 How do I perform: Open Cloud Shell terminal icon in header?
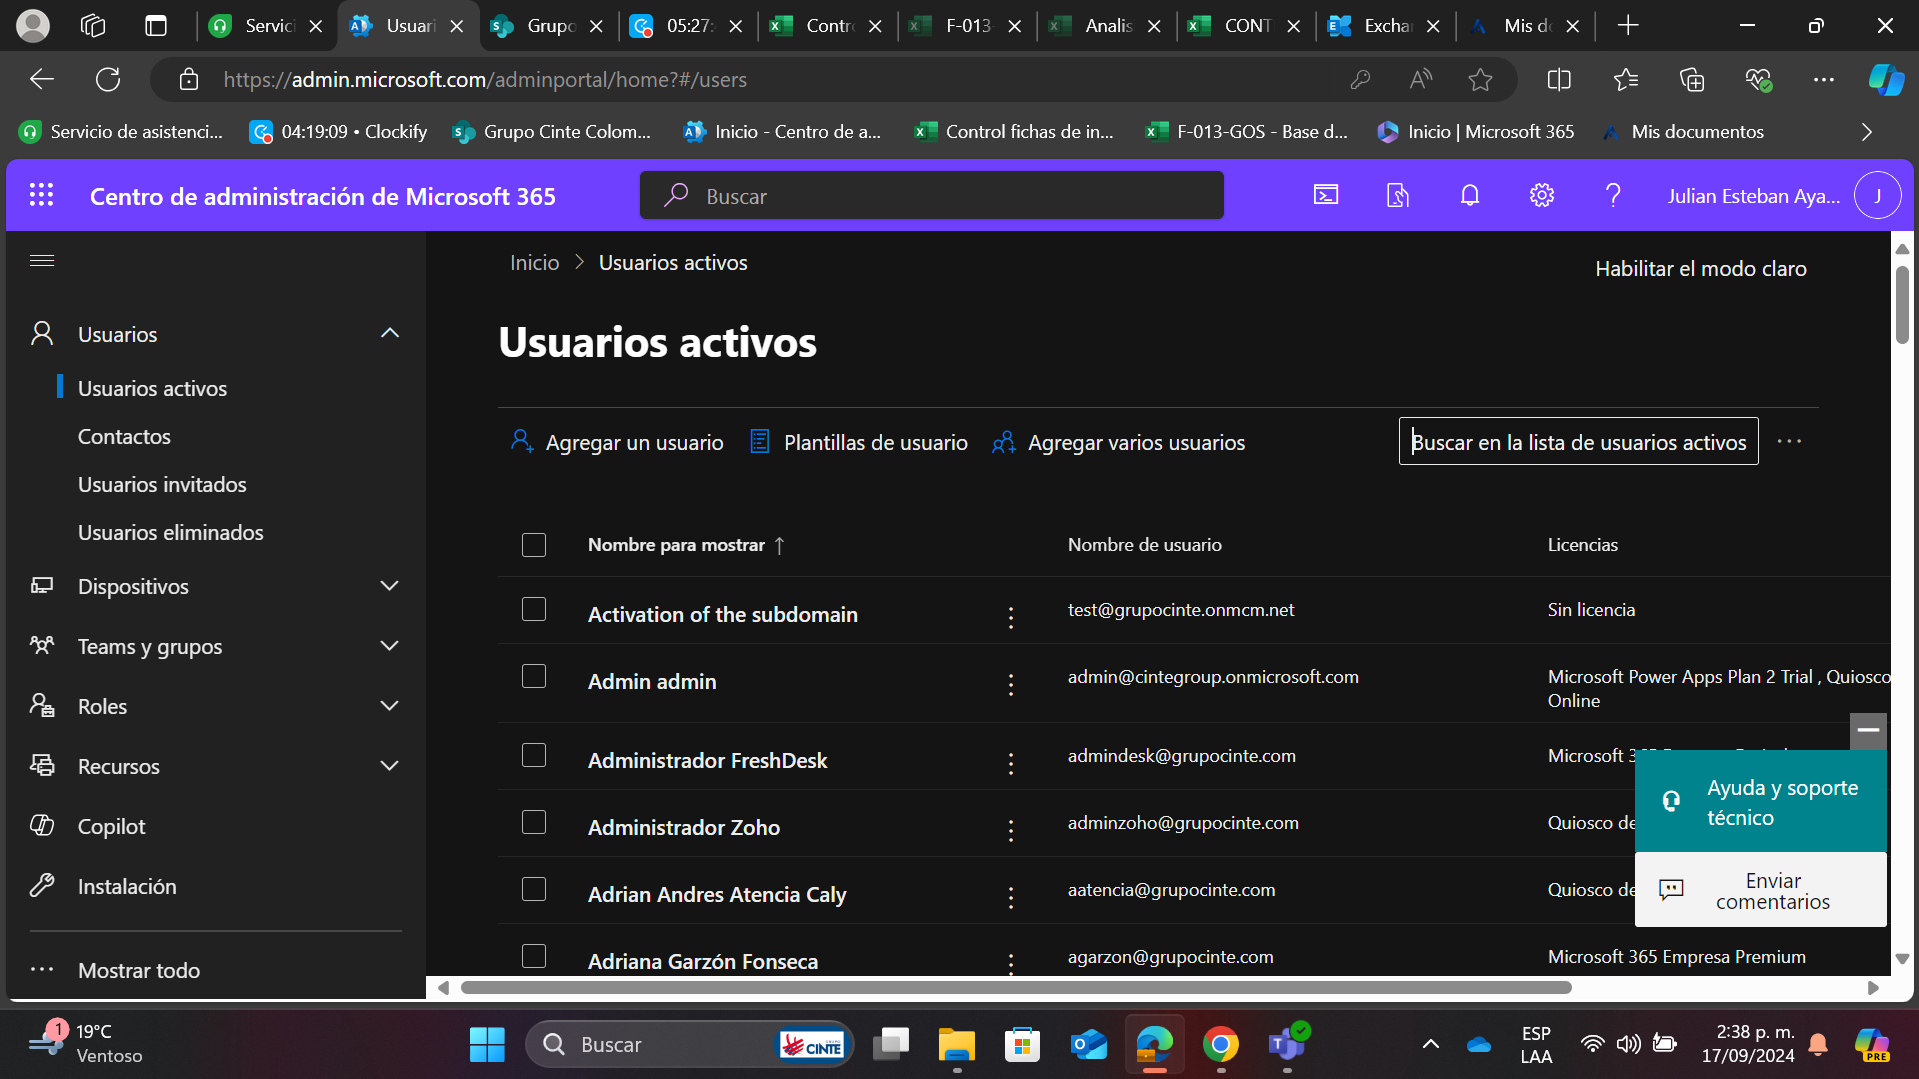click(x=1326, y=195)
